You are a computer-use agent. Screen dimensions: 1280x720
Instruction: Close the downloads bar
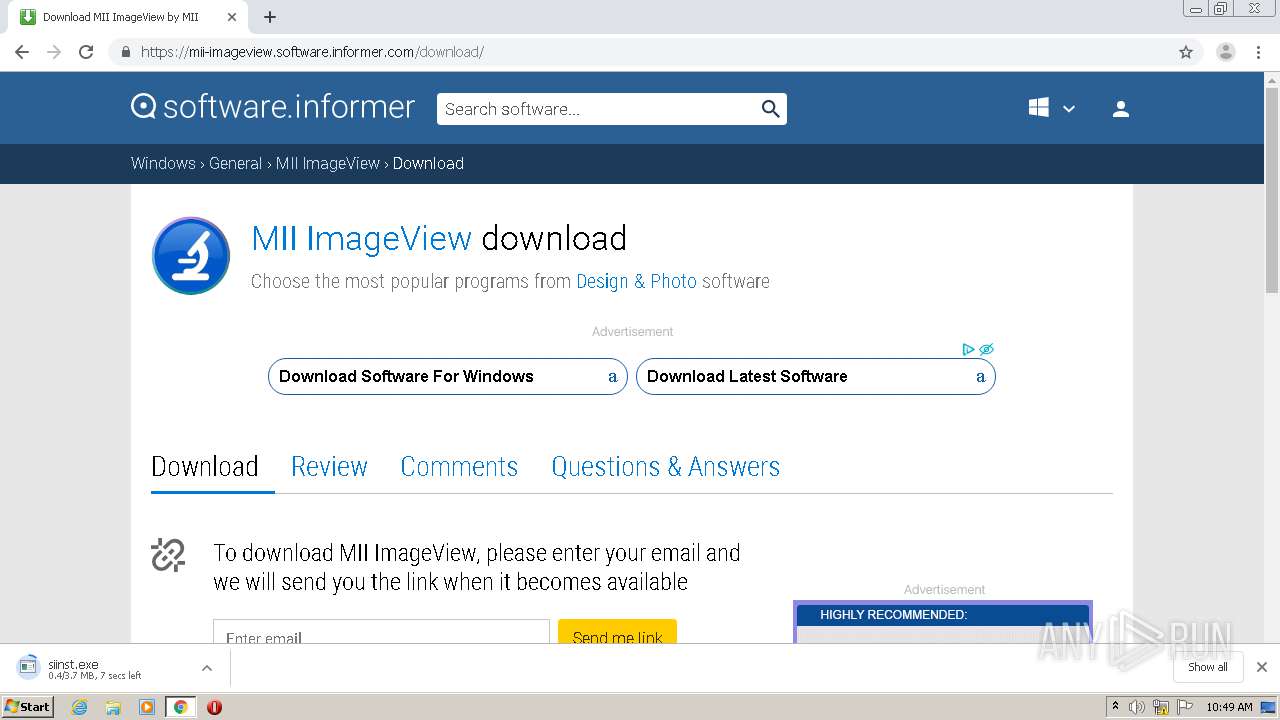tap(1261, 667)
